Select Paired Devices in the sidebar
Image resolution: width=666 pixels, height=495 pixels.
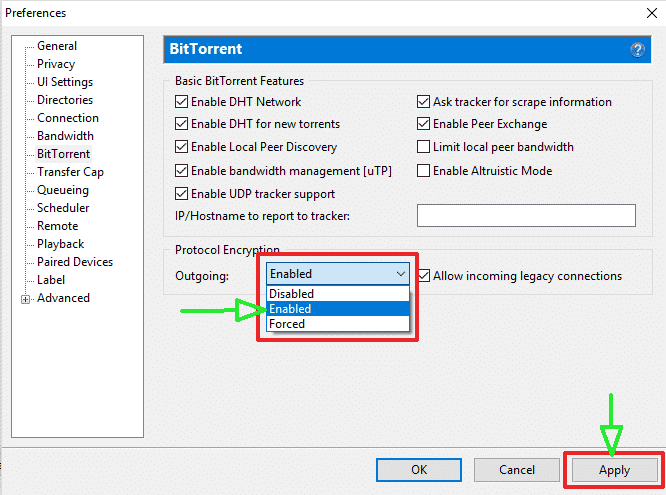(x=75, y=262)
